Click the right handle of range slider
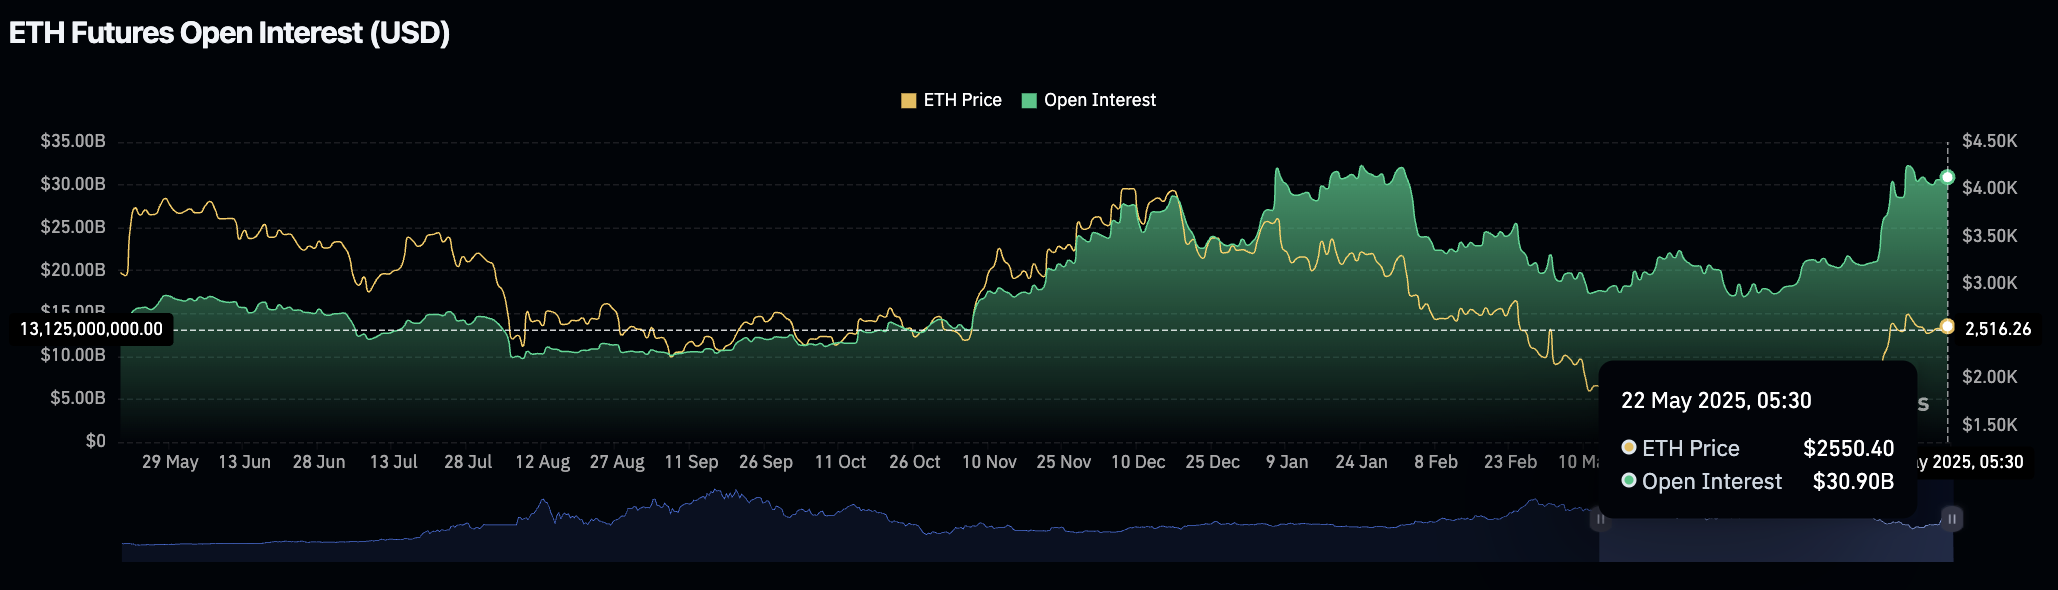Screen dimensions: 2058x590 (x=1951, y=519)
